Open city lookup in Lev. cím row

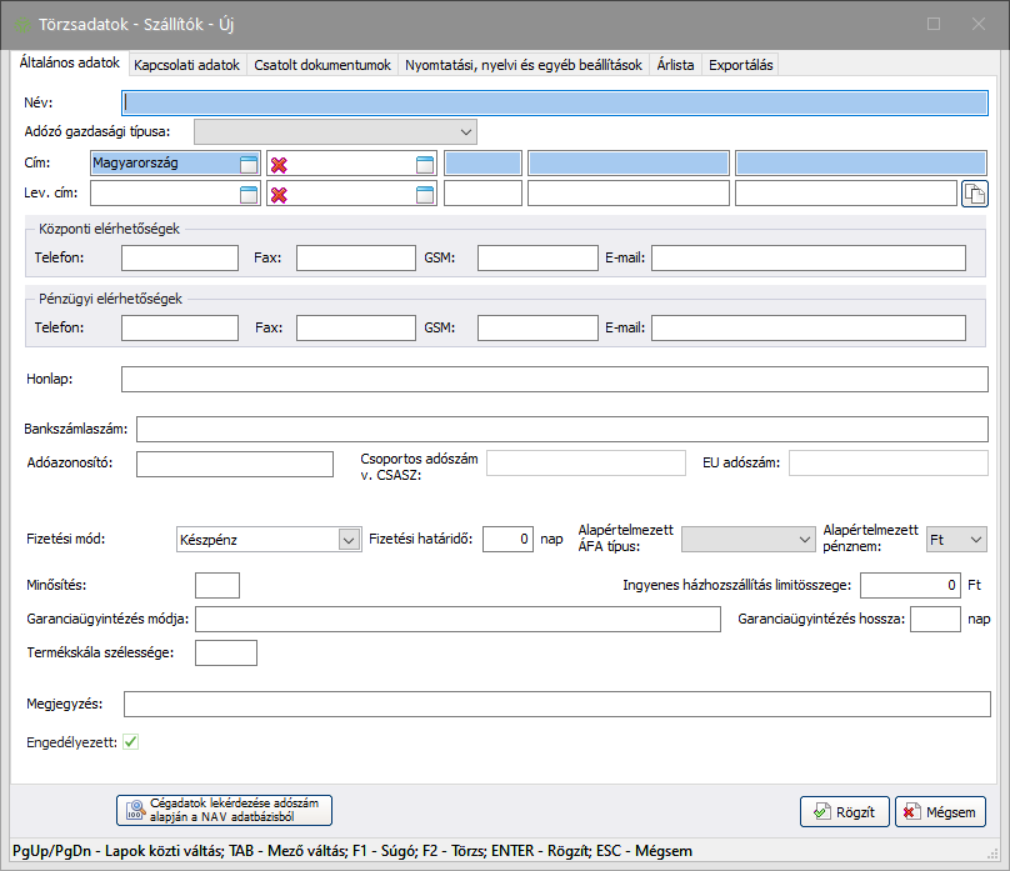point(425,194)
